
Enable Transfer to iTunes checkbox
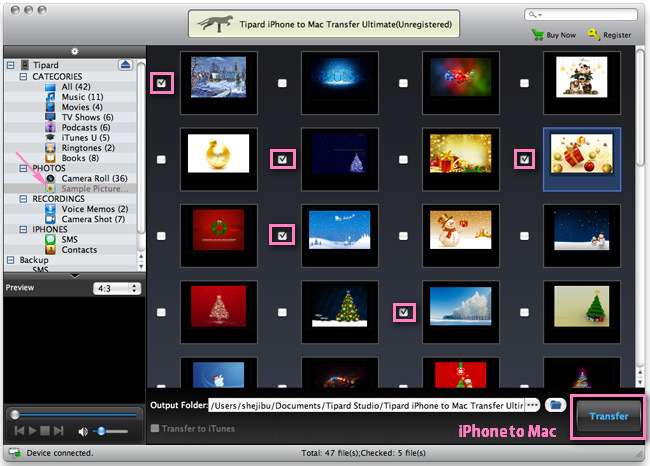(x=155, y=428)
